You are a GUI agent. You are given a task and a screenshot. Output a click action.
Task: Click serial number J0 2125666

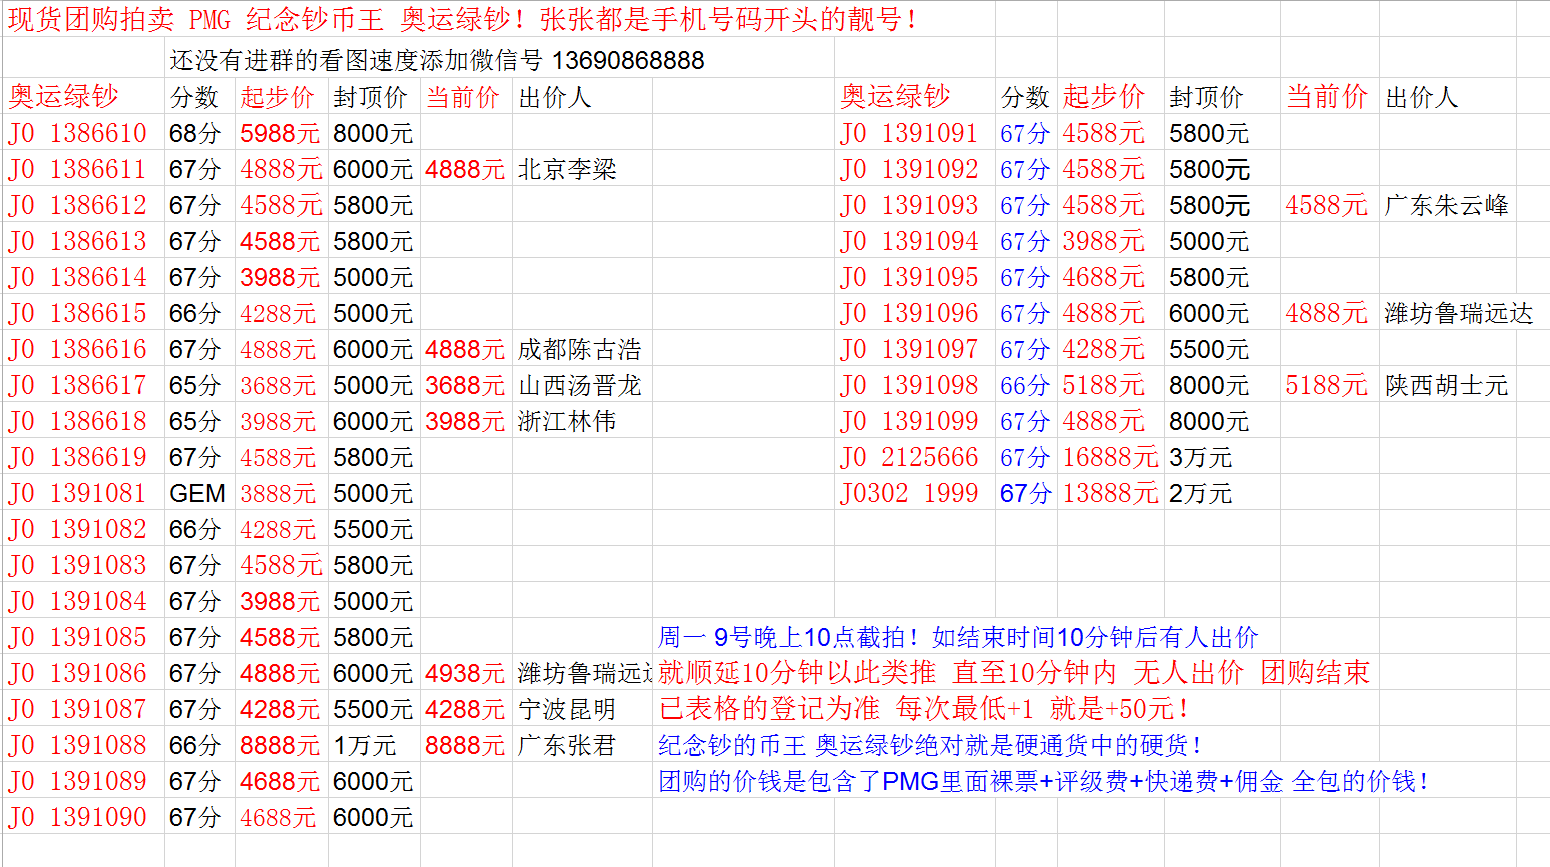coord(909,457)
